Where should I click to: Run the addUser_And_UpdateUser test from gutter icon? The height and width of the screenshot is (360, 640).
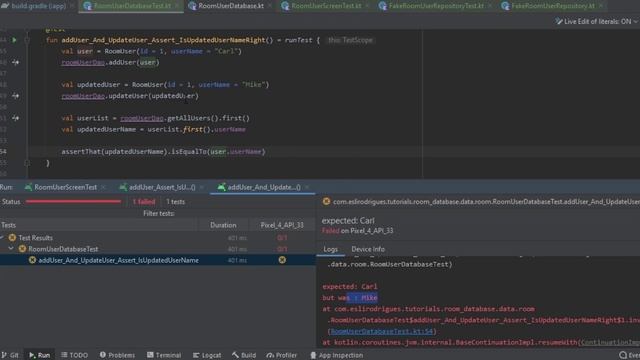click(x=14, y=40)
